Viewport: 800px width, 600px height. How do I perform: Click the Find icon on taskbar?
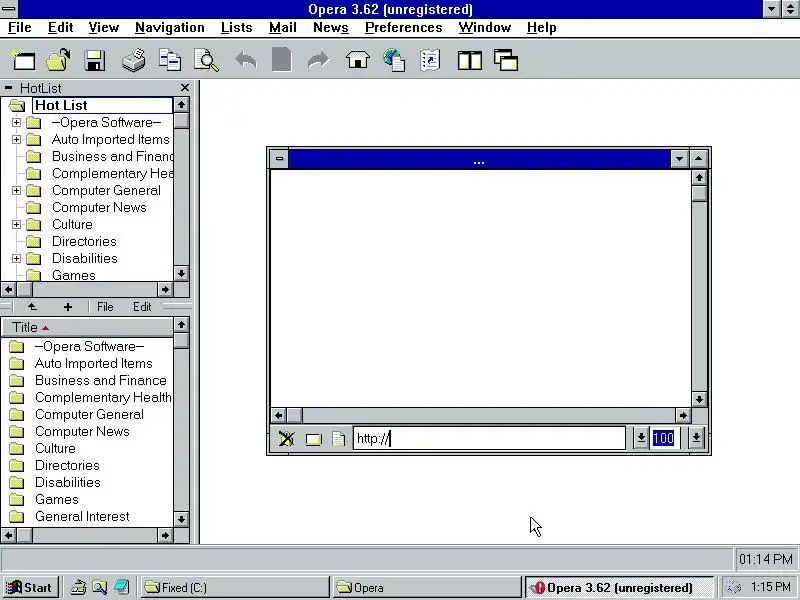pyautogui.click(x=99, y=587)
